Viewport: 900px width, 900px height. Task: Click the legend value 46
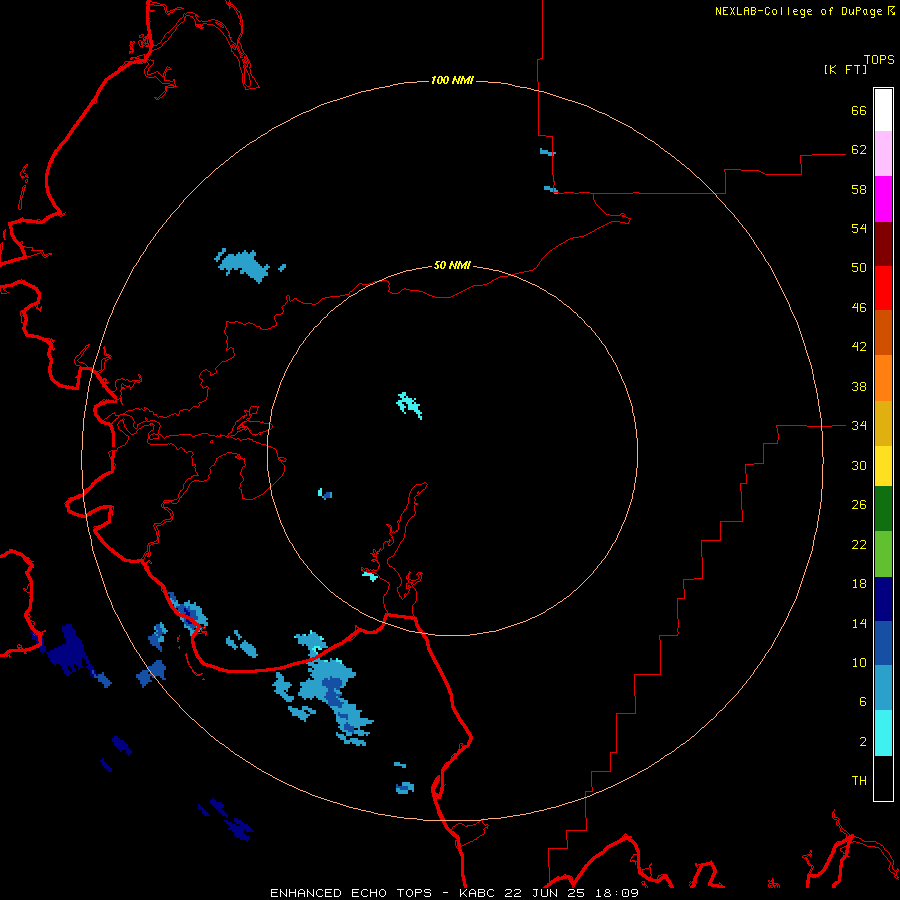[859, 308]
